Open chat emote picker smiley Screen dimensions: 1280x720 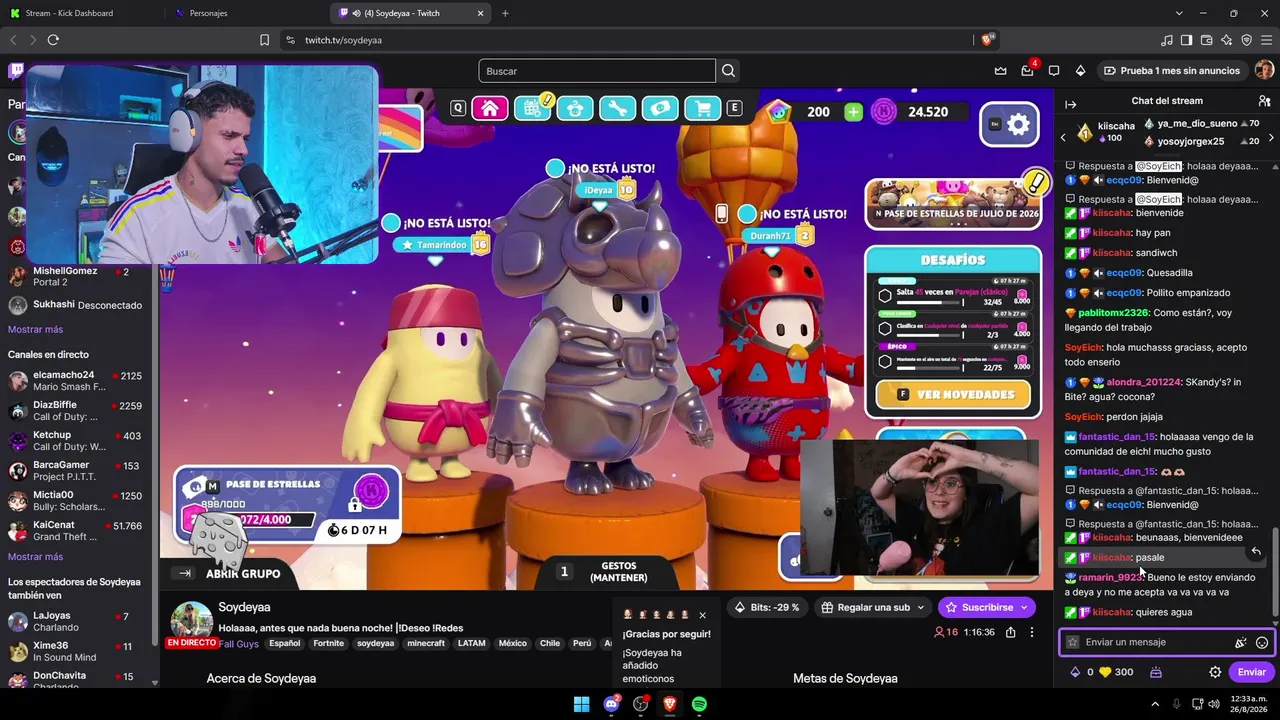pyautogui.click(x=1262, y=643)
